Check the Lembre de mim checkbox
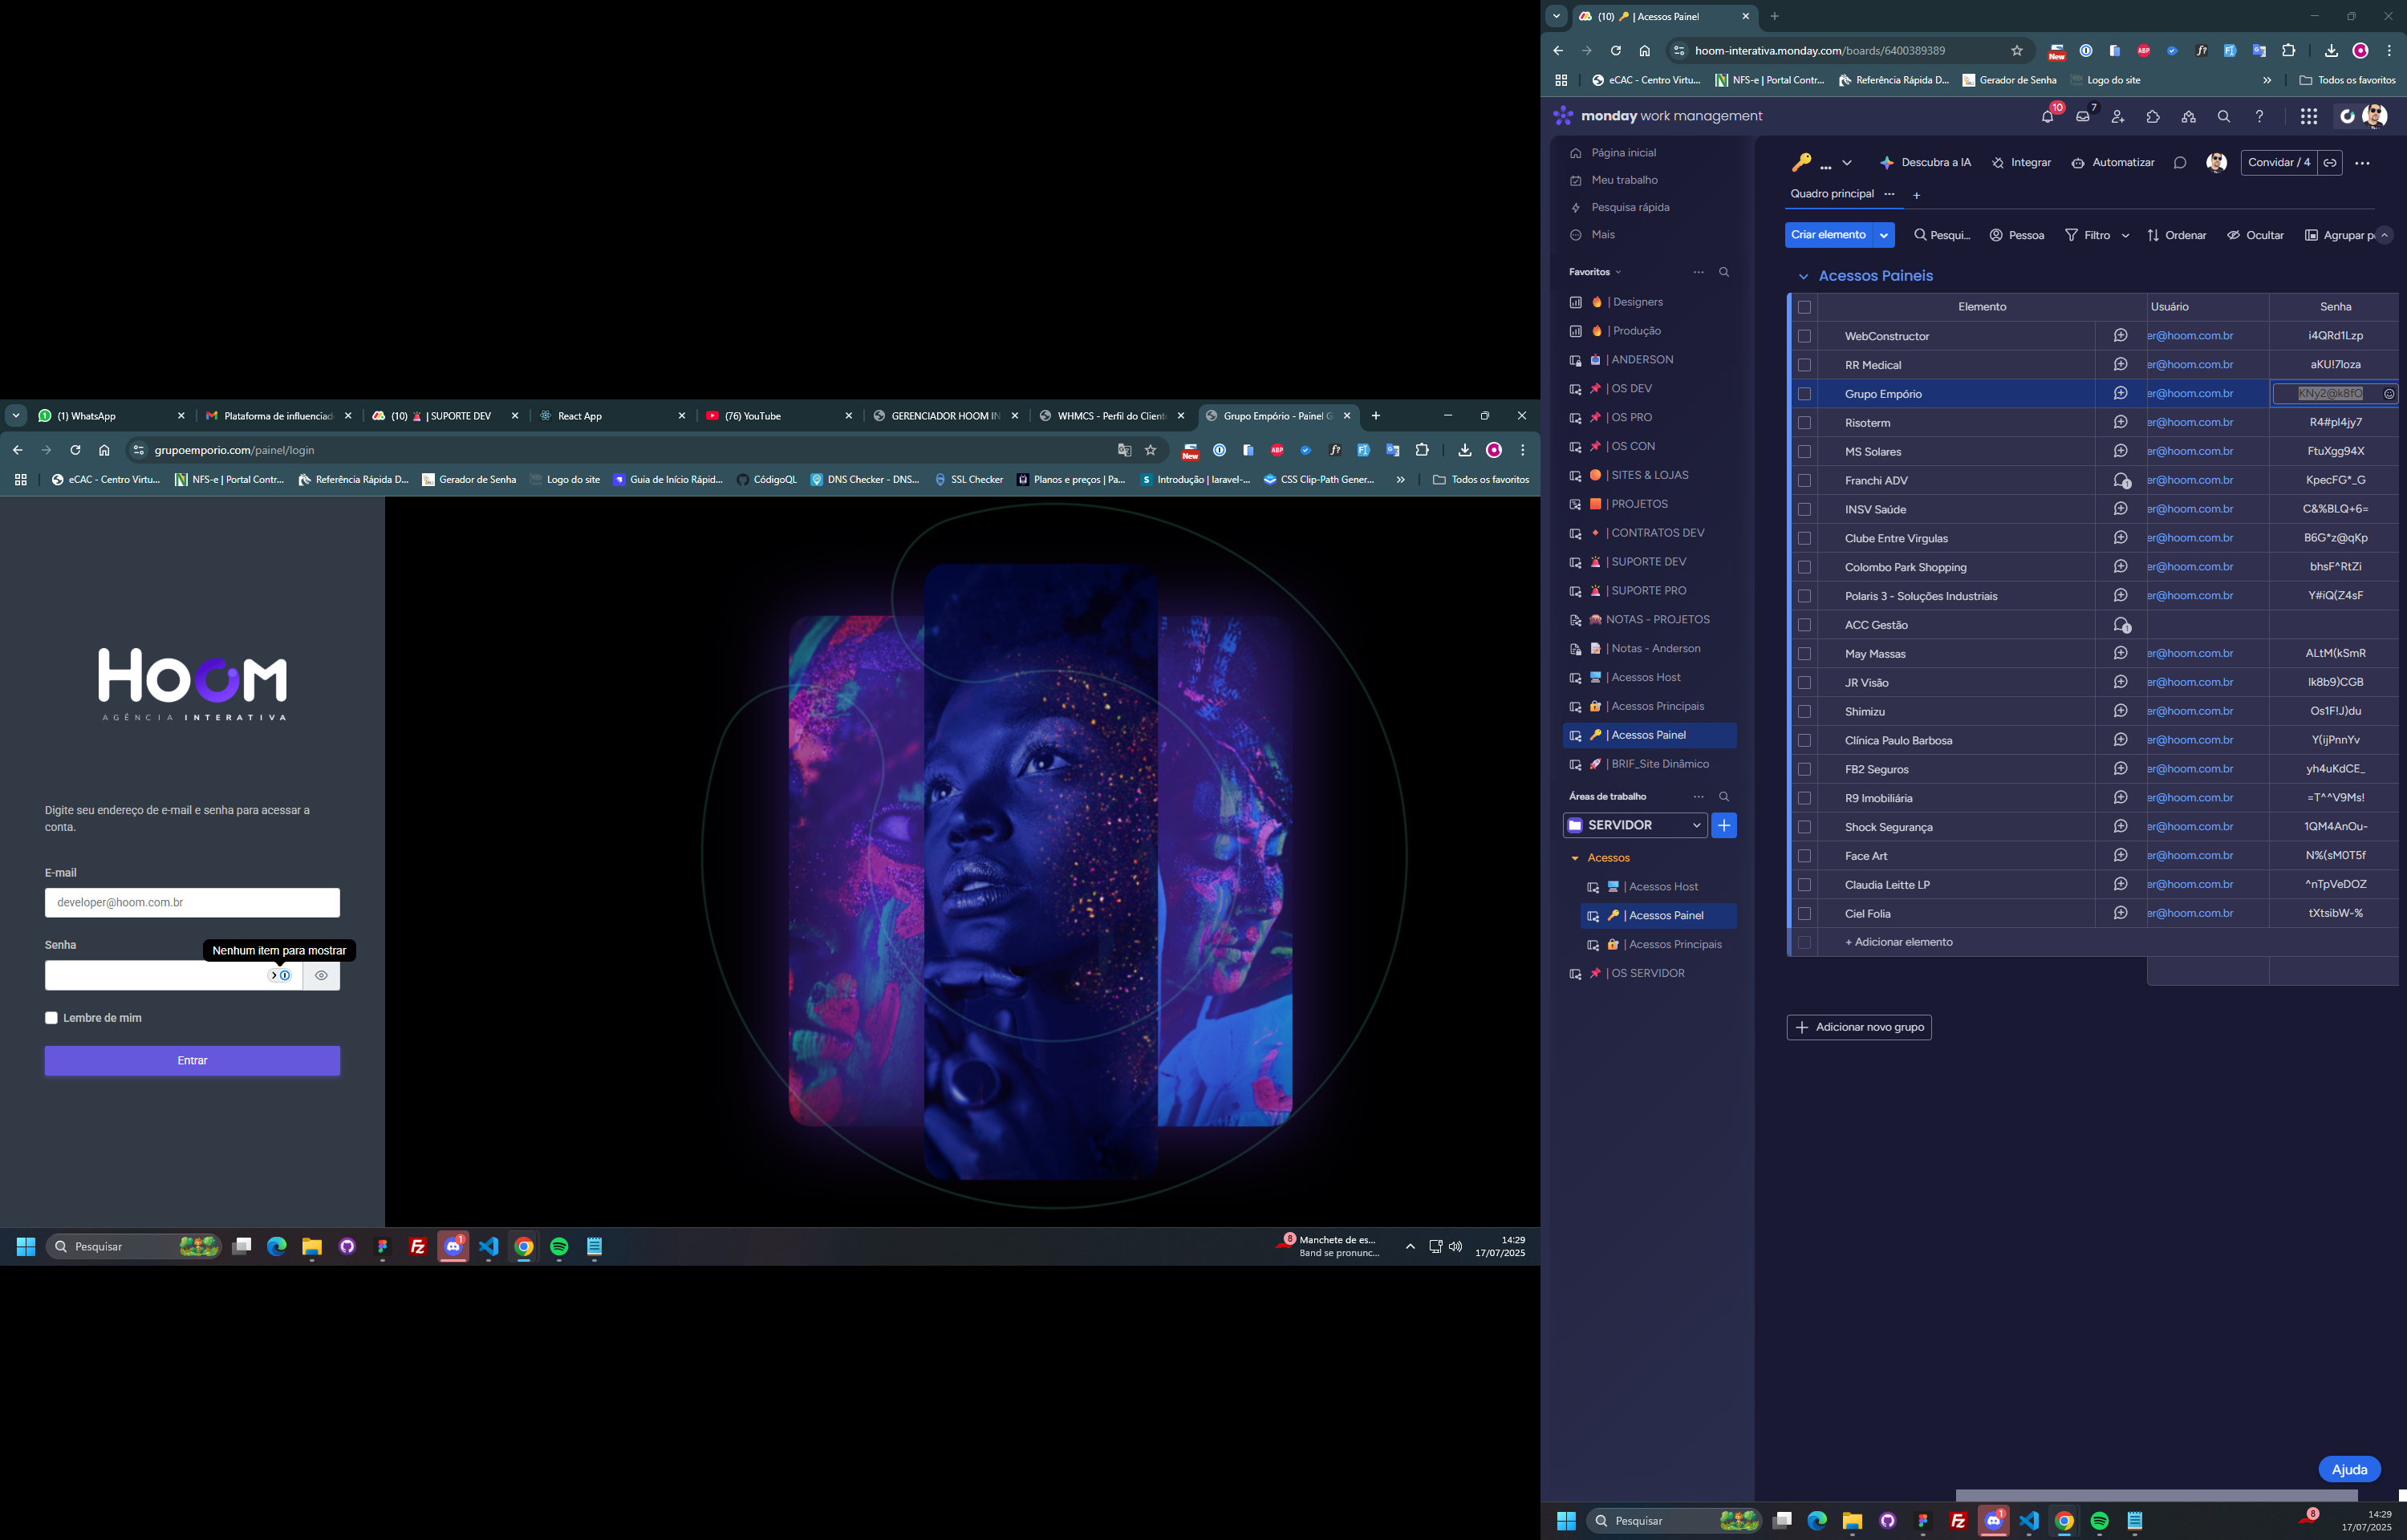 pyautogui.click(x=52, y=1018)
